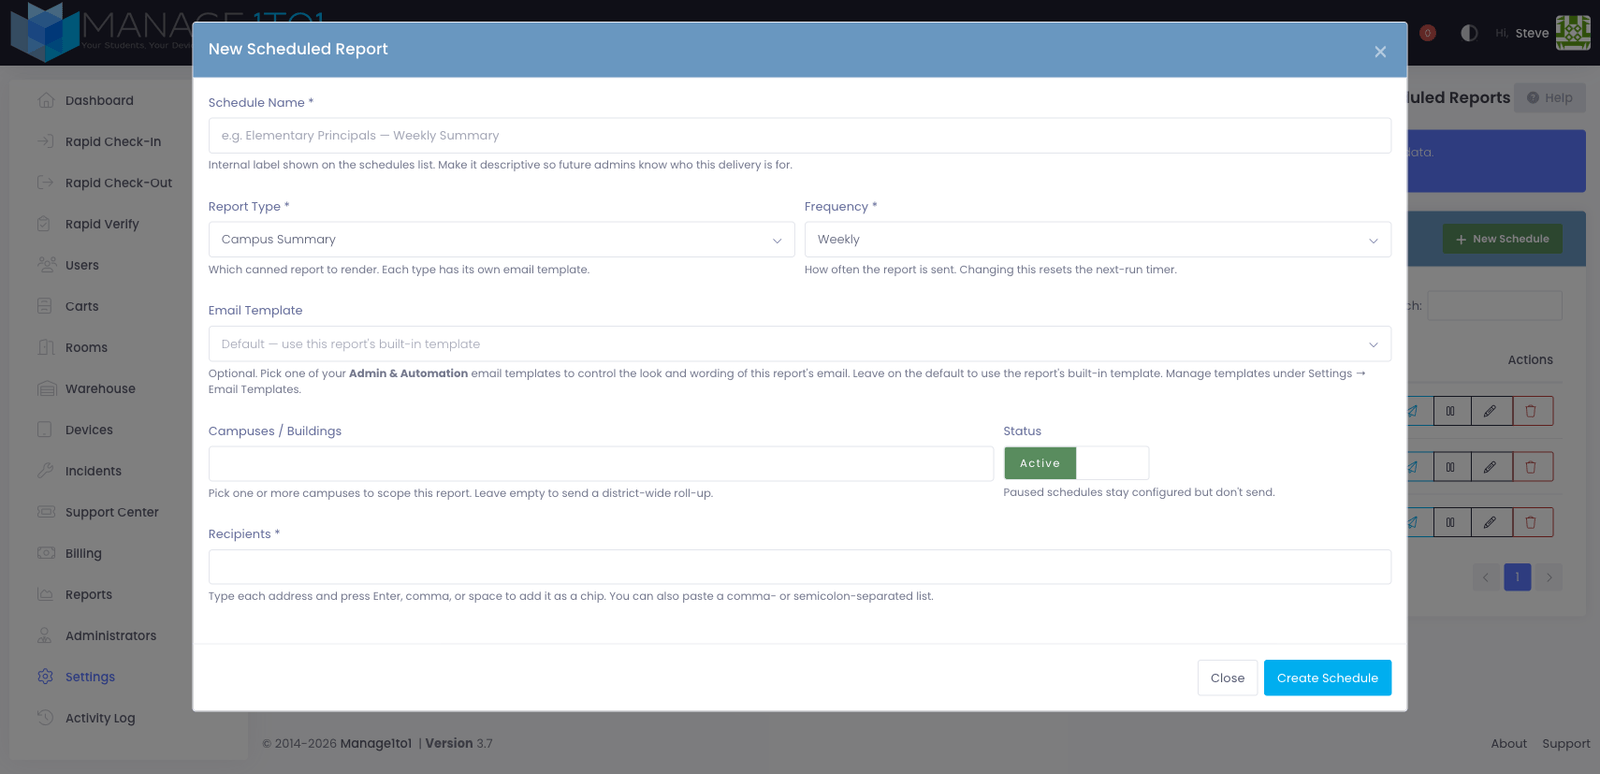Open the Report Type dropdown showing Campus Summary

pos(501,240)
